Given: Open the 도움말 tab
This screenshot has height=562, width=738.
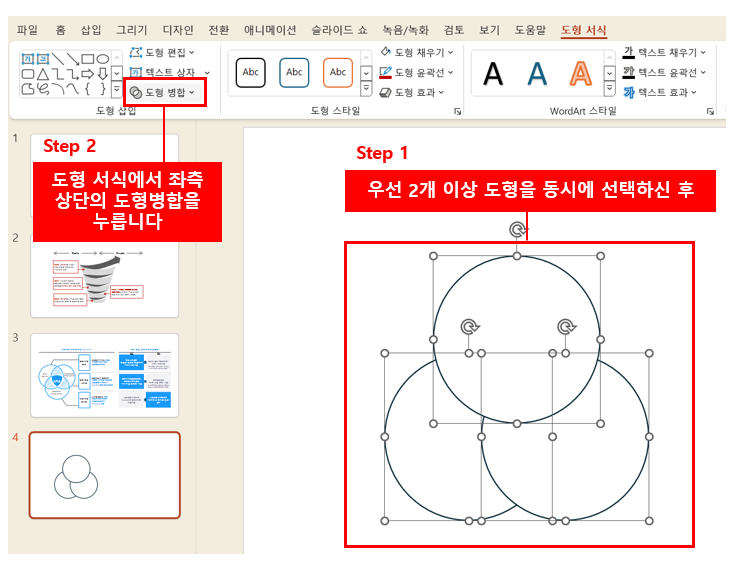Looking at the screenshot, I should pos(530,30).
